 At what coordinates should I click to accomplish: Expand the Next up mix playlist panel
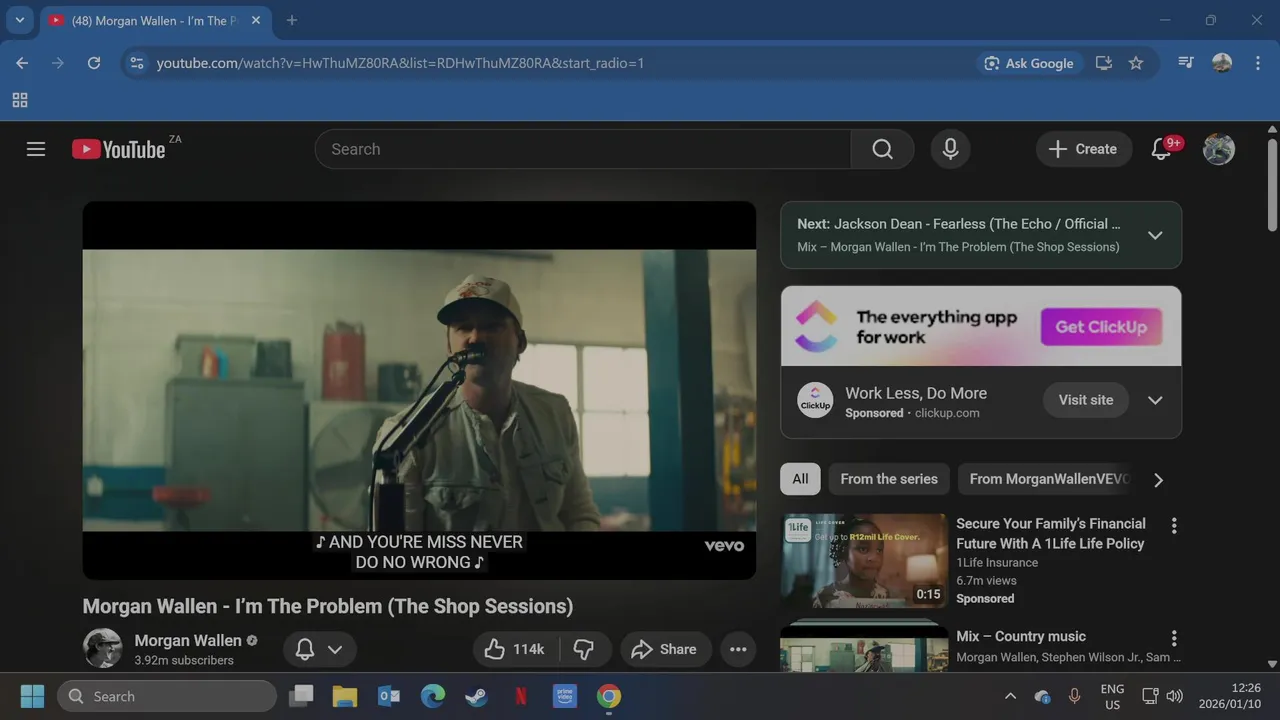point(1155,235)
